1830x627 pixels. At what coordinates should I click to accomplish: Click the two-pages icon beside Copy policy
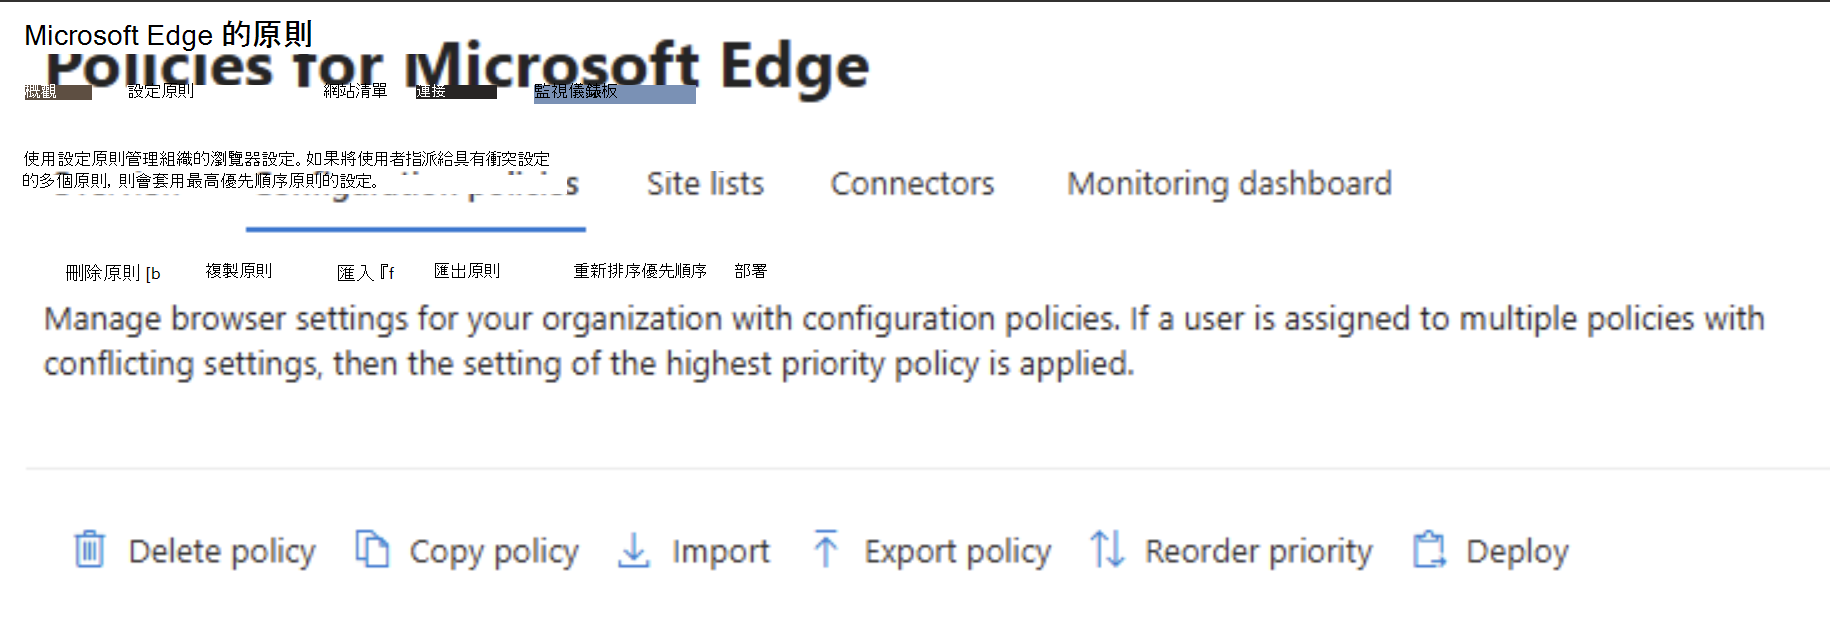[372, 550]
